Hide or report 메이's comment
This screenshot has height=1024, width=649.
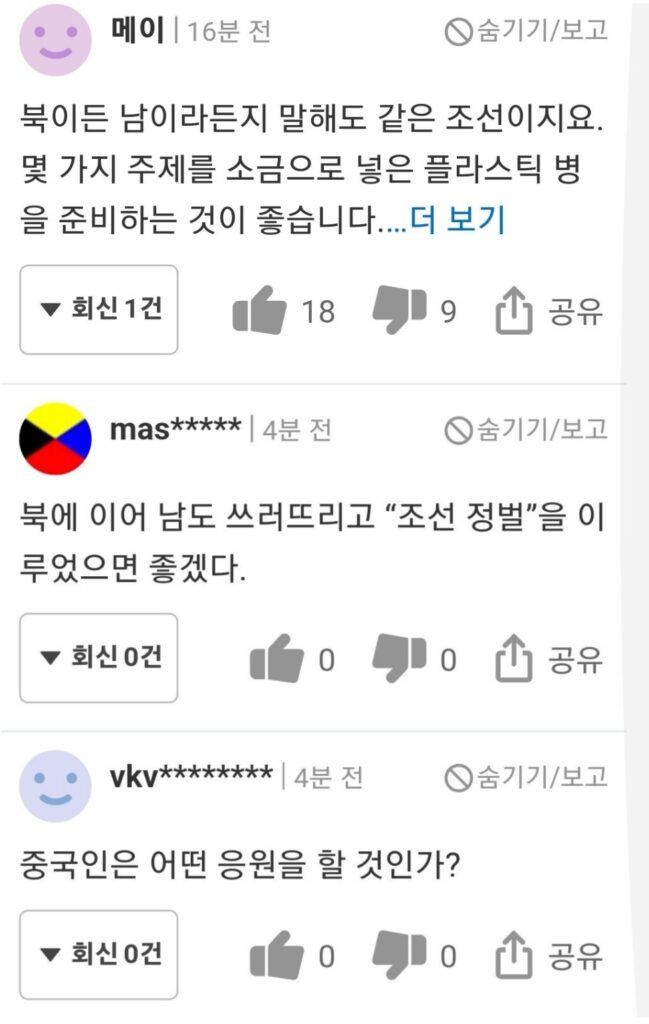pos(526,31)
